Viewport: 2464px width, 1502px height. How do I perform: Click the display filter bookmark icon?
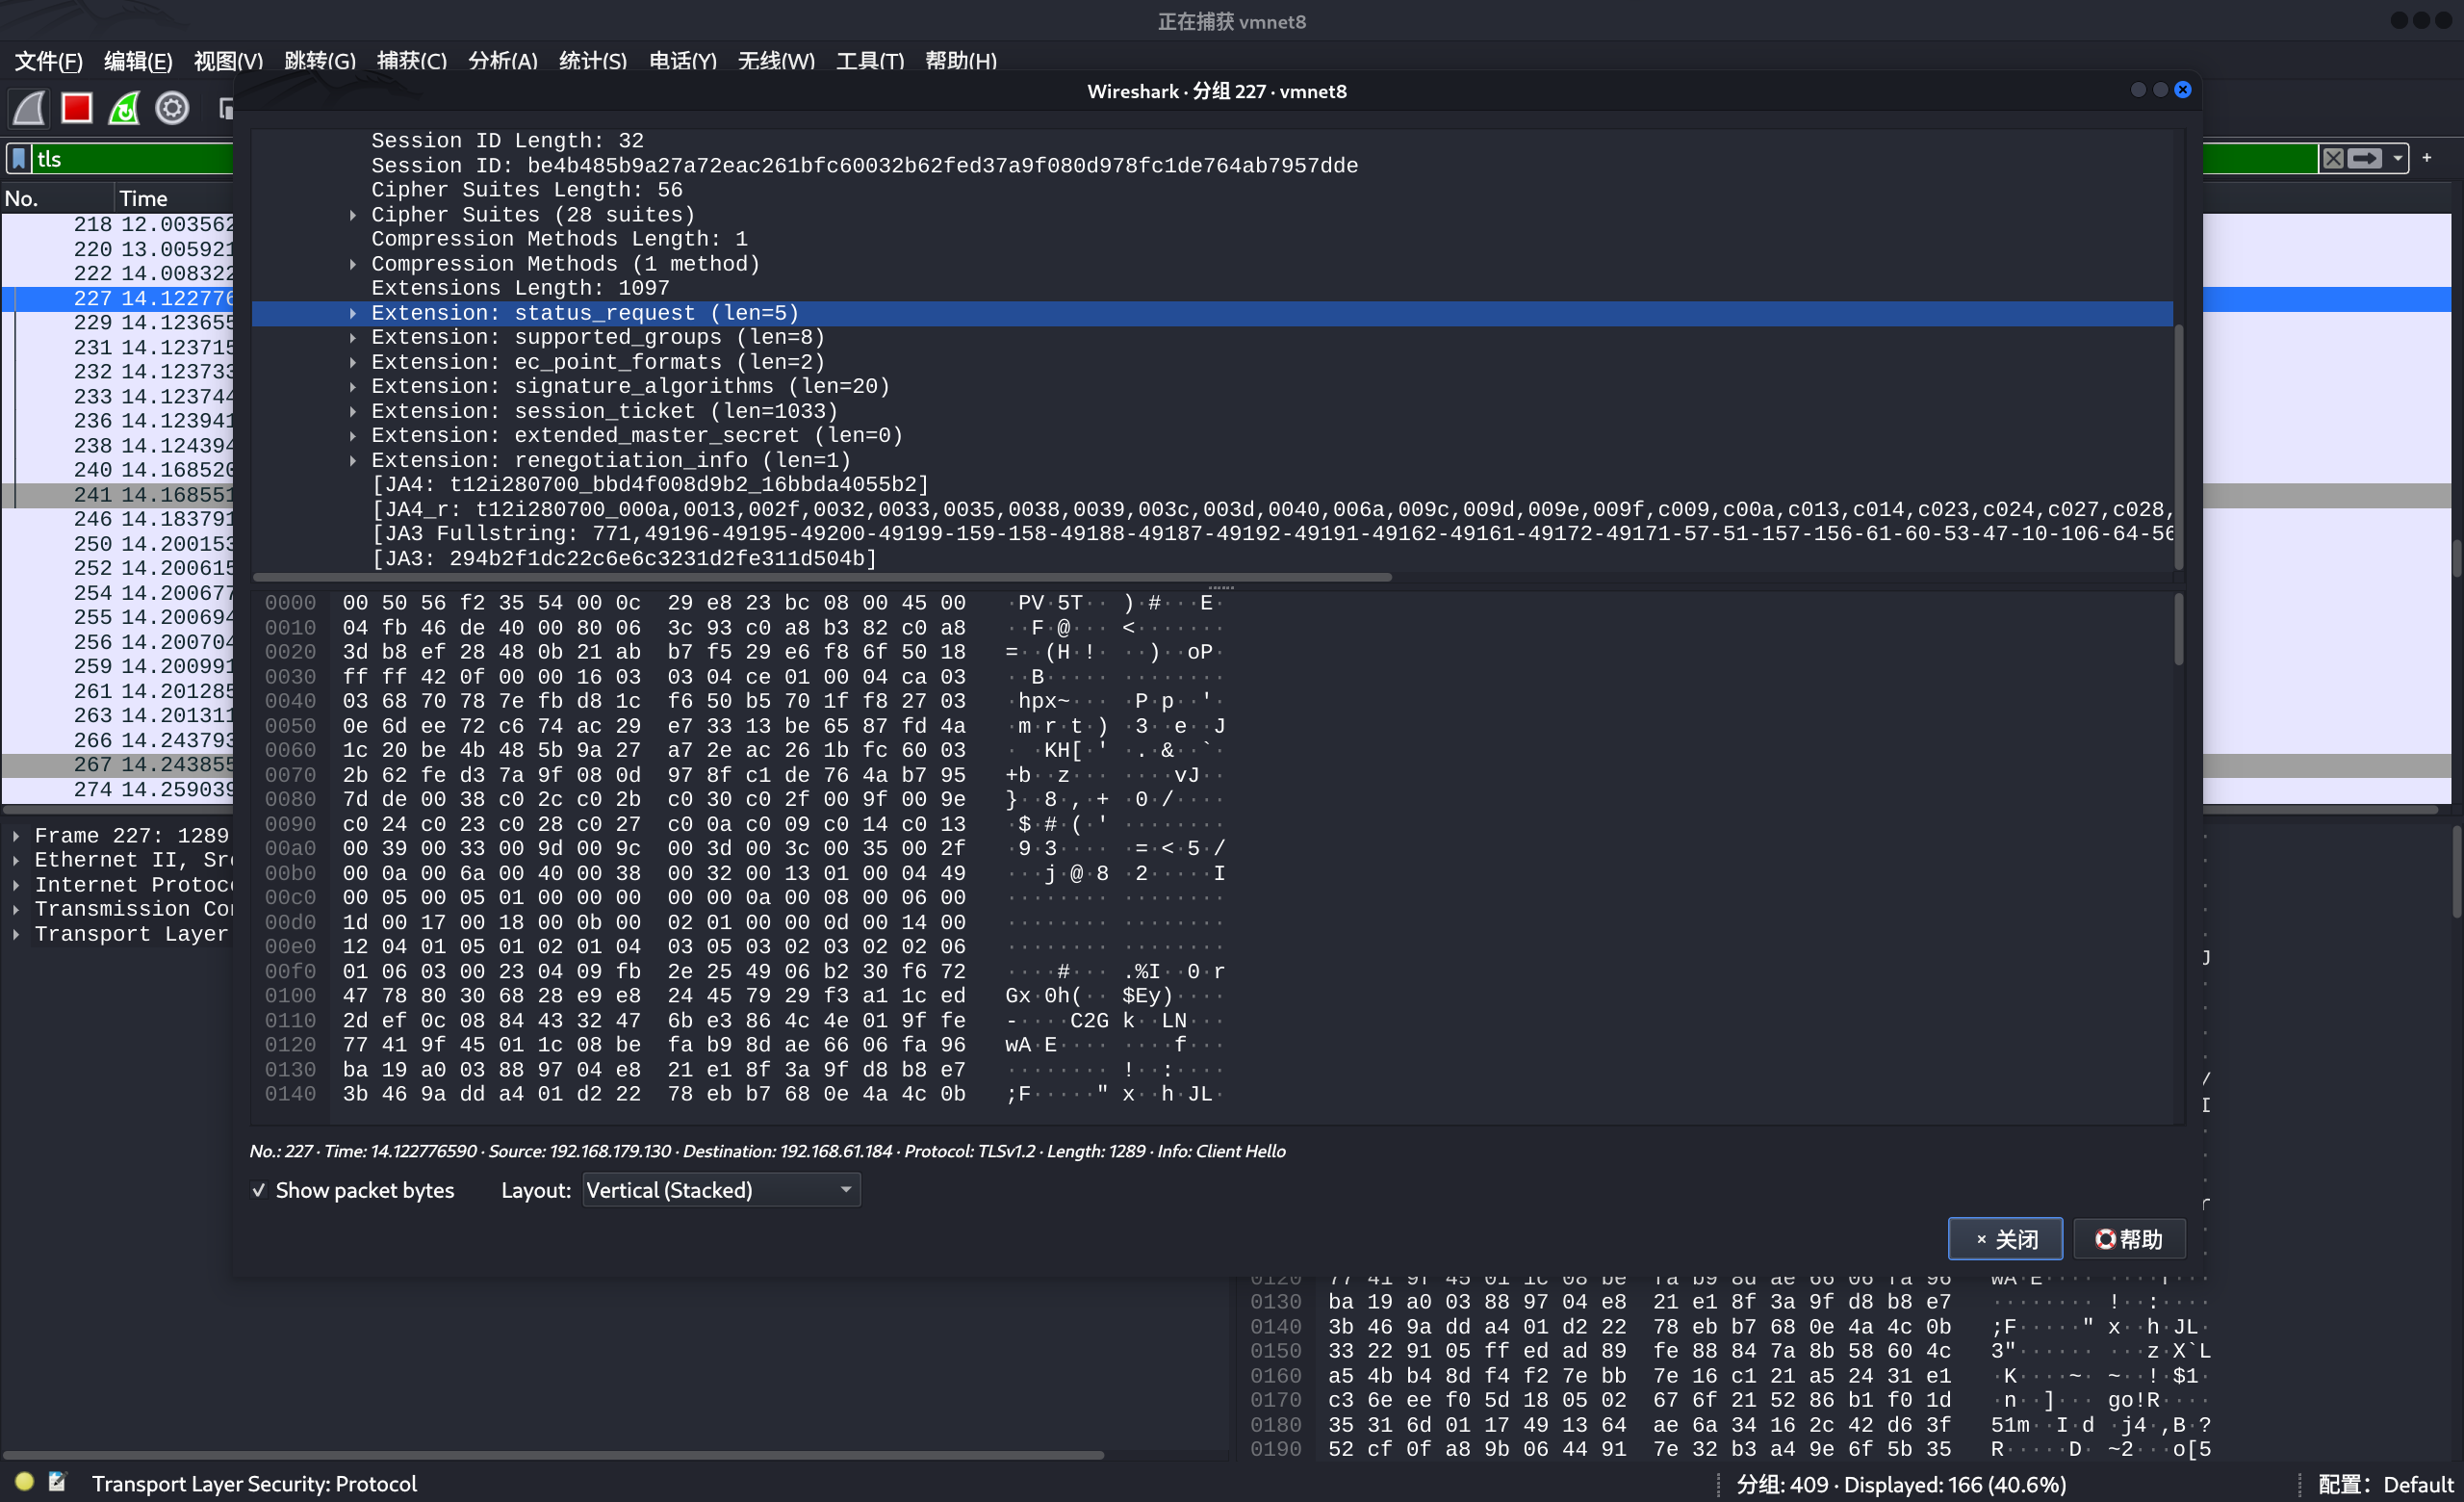pyautogui.click(x=19, y=159)
